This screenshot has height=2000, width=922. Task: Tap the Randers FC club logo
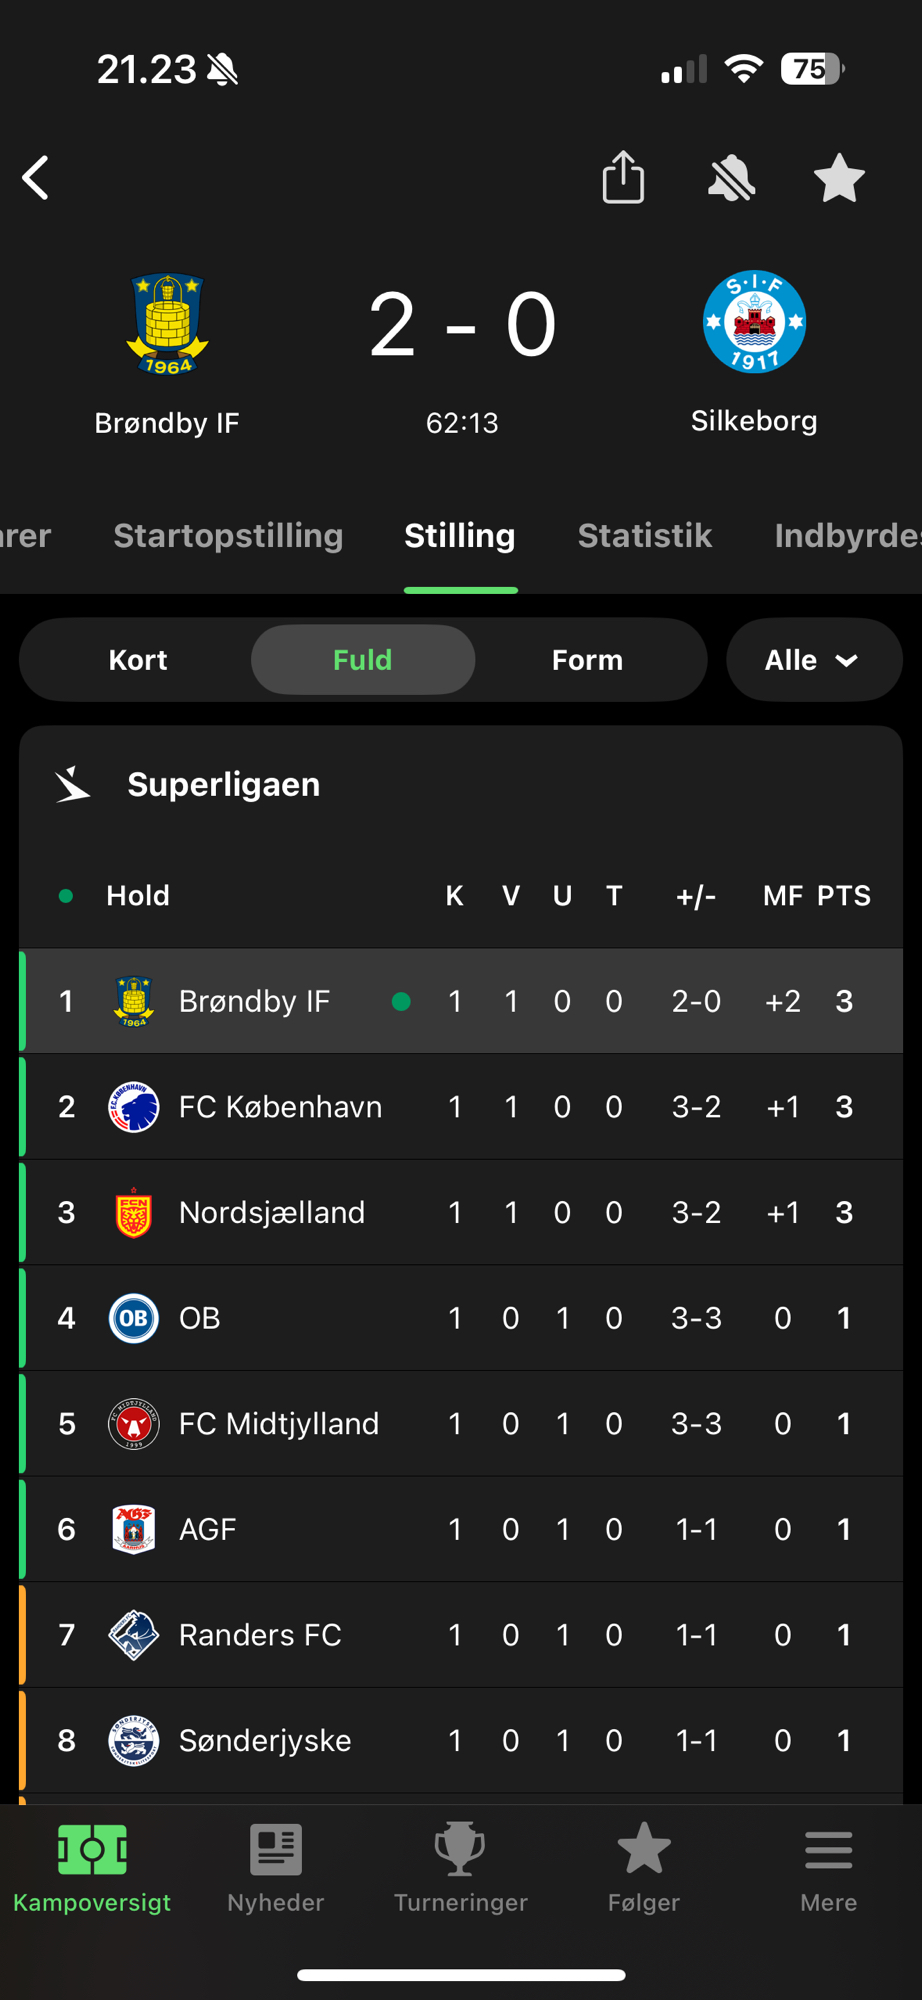[x=134, y=1635]
